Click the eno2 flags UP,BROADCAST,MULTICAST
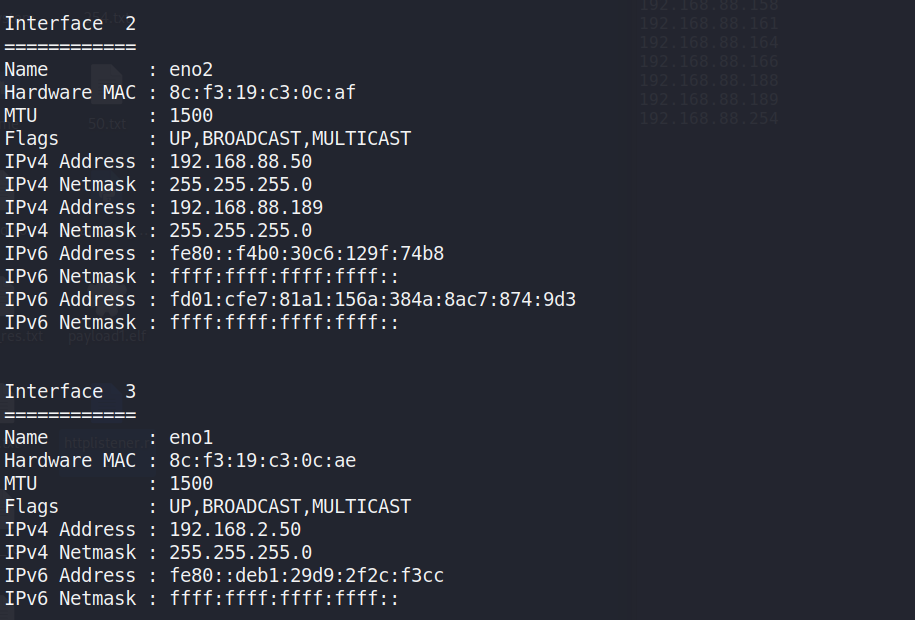This screenshot has height=620, width=915. tap(290, 138)
